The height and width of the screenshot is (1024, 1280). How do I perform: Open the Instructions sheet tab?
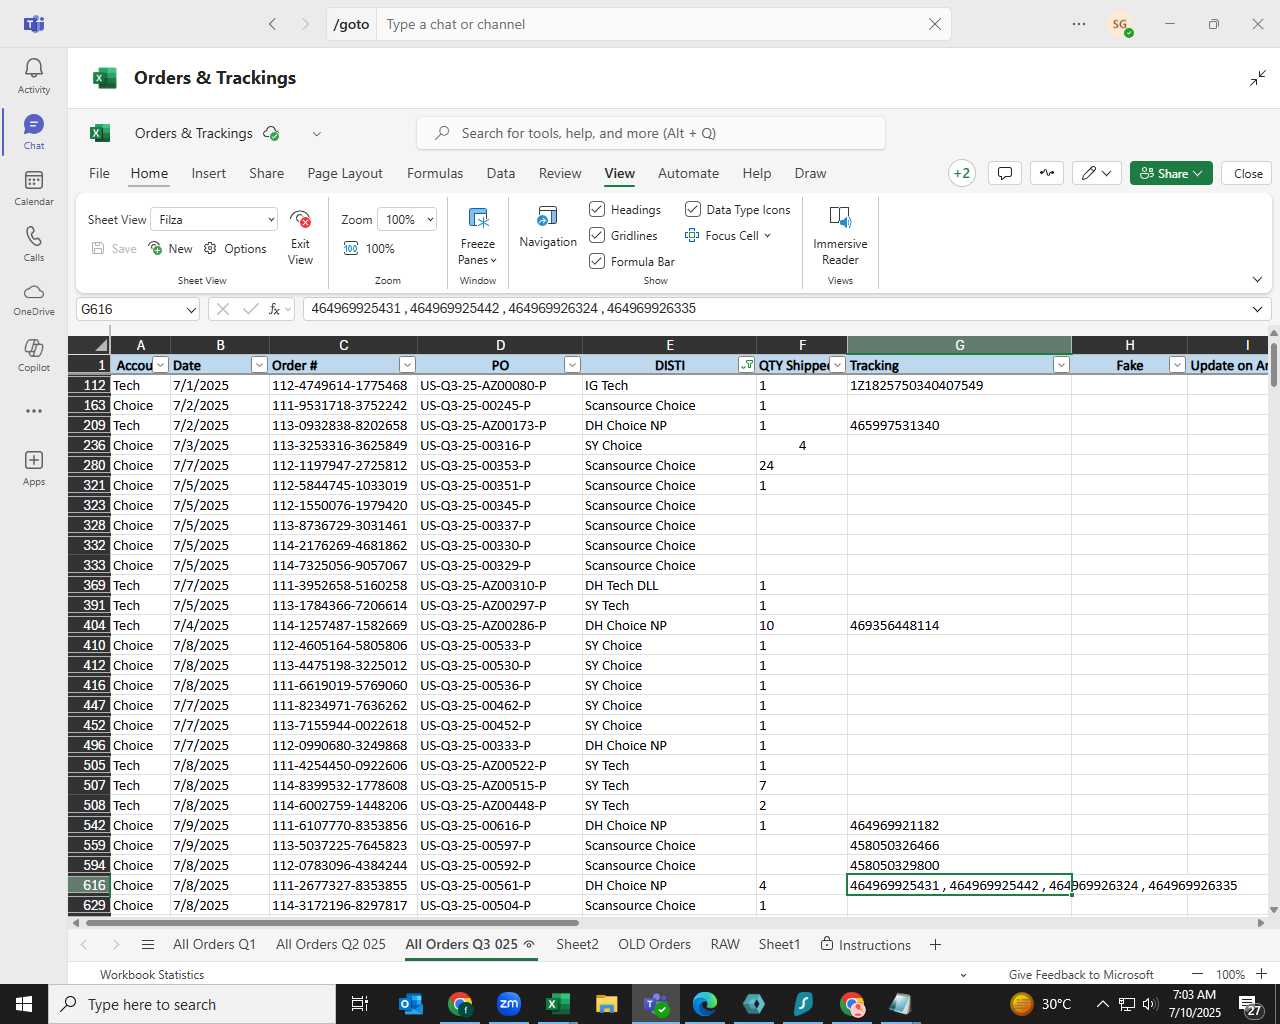click(x=865, y=945)
